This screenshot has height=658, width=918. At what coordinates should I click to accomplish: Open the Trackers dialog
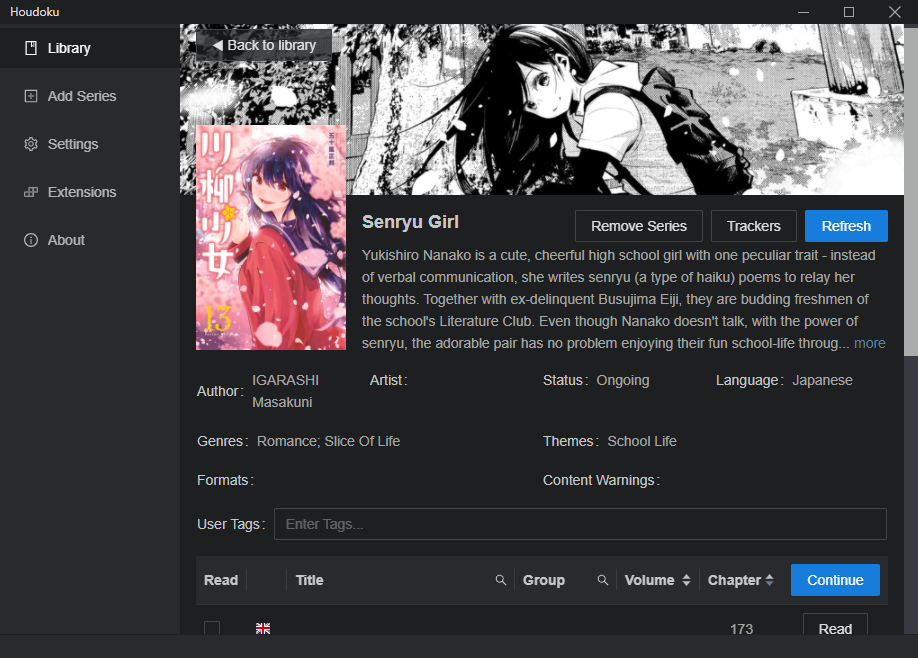coord(753,226)
